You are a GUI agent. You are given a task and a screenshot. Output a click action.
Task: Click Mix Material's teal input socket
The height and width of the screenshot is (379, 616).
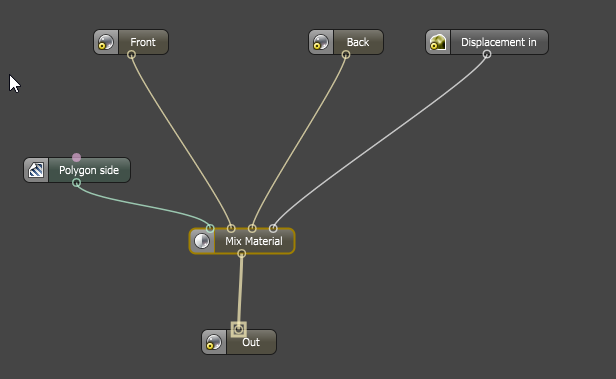[x=210, y=228]
